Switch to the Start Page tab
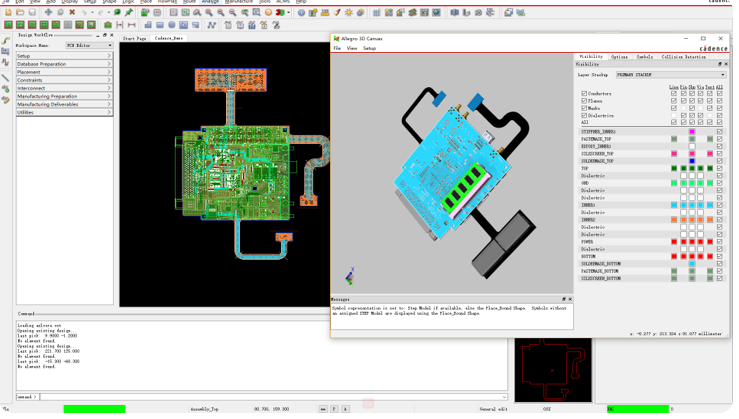The image size is (739, 419). point(134,38)
